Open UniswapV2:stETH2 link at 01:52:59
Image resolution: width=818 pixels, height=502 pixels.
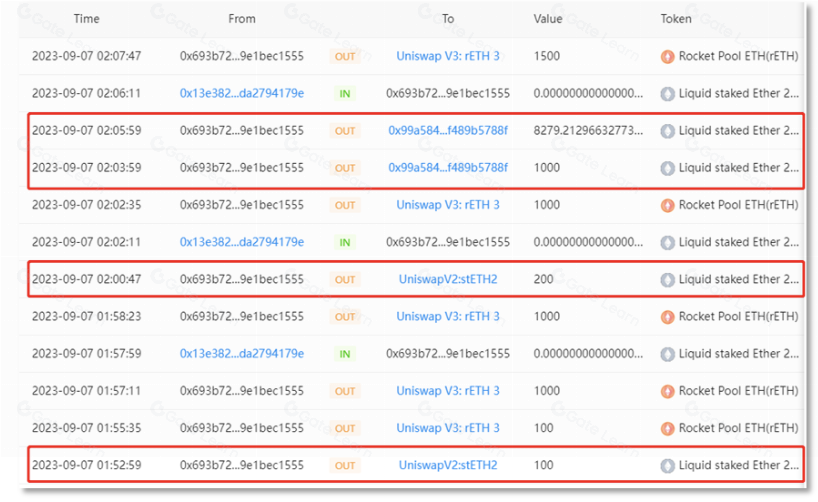pyautogui.click(x=448, y=465)
